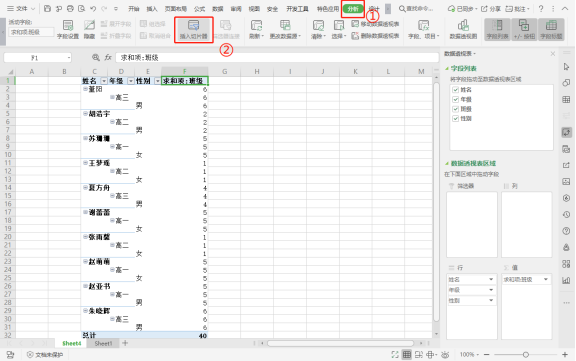Toggle the 字段标题 field headers button

[x=551, y=29]
